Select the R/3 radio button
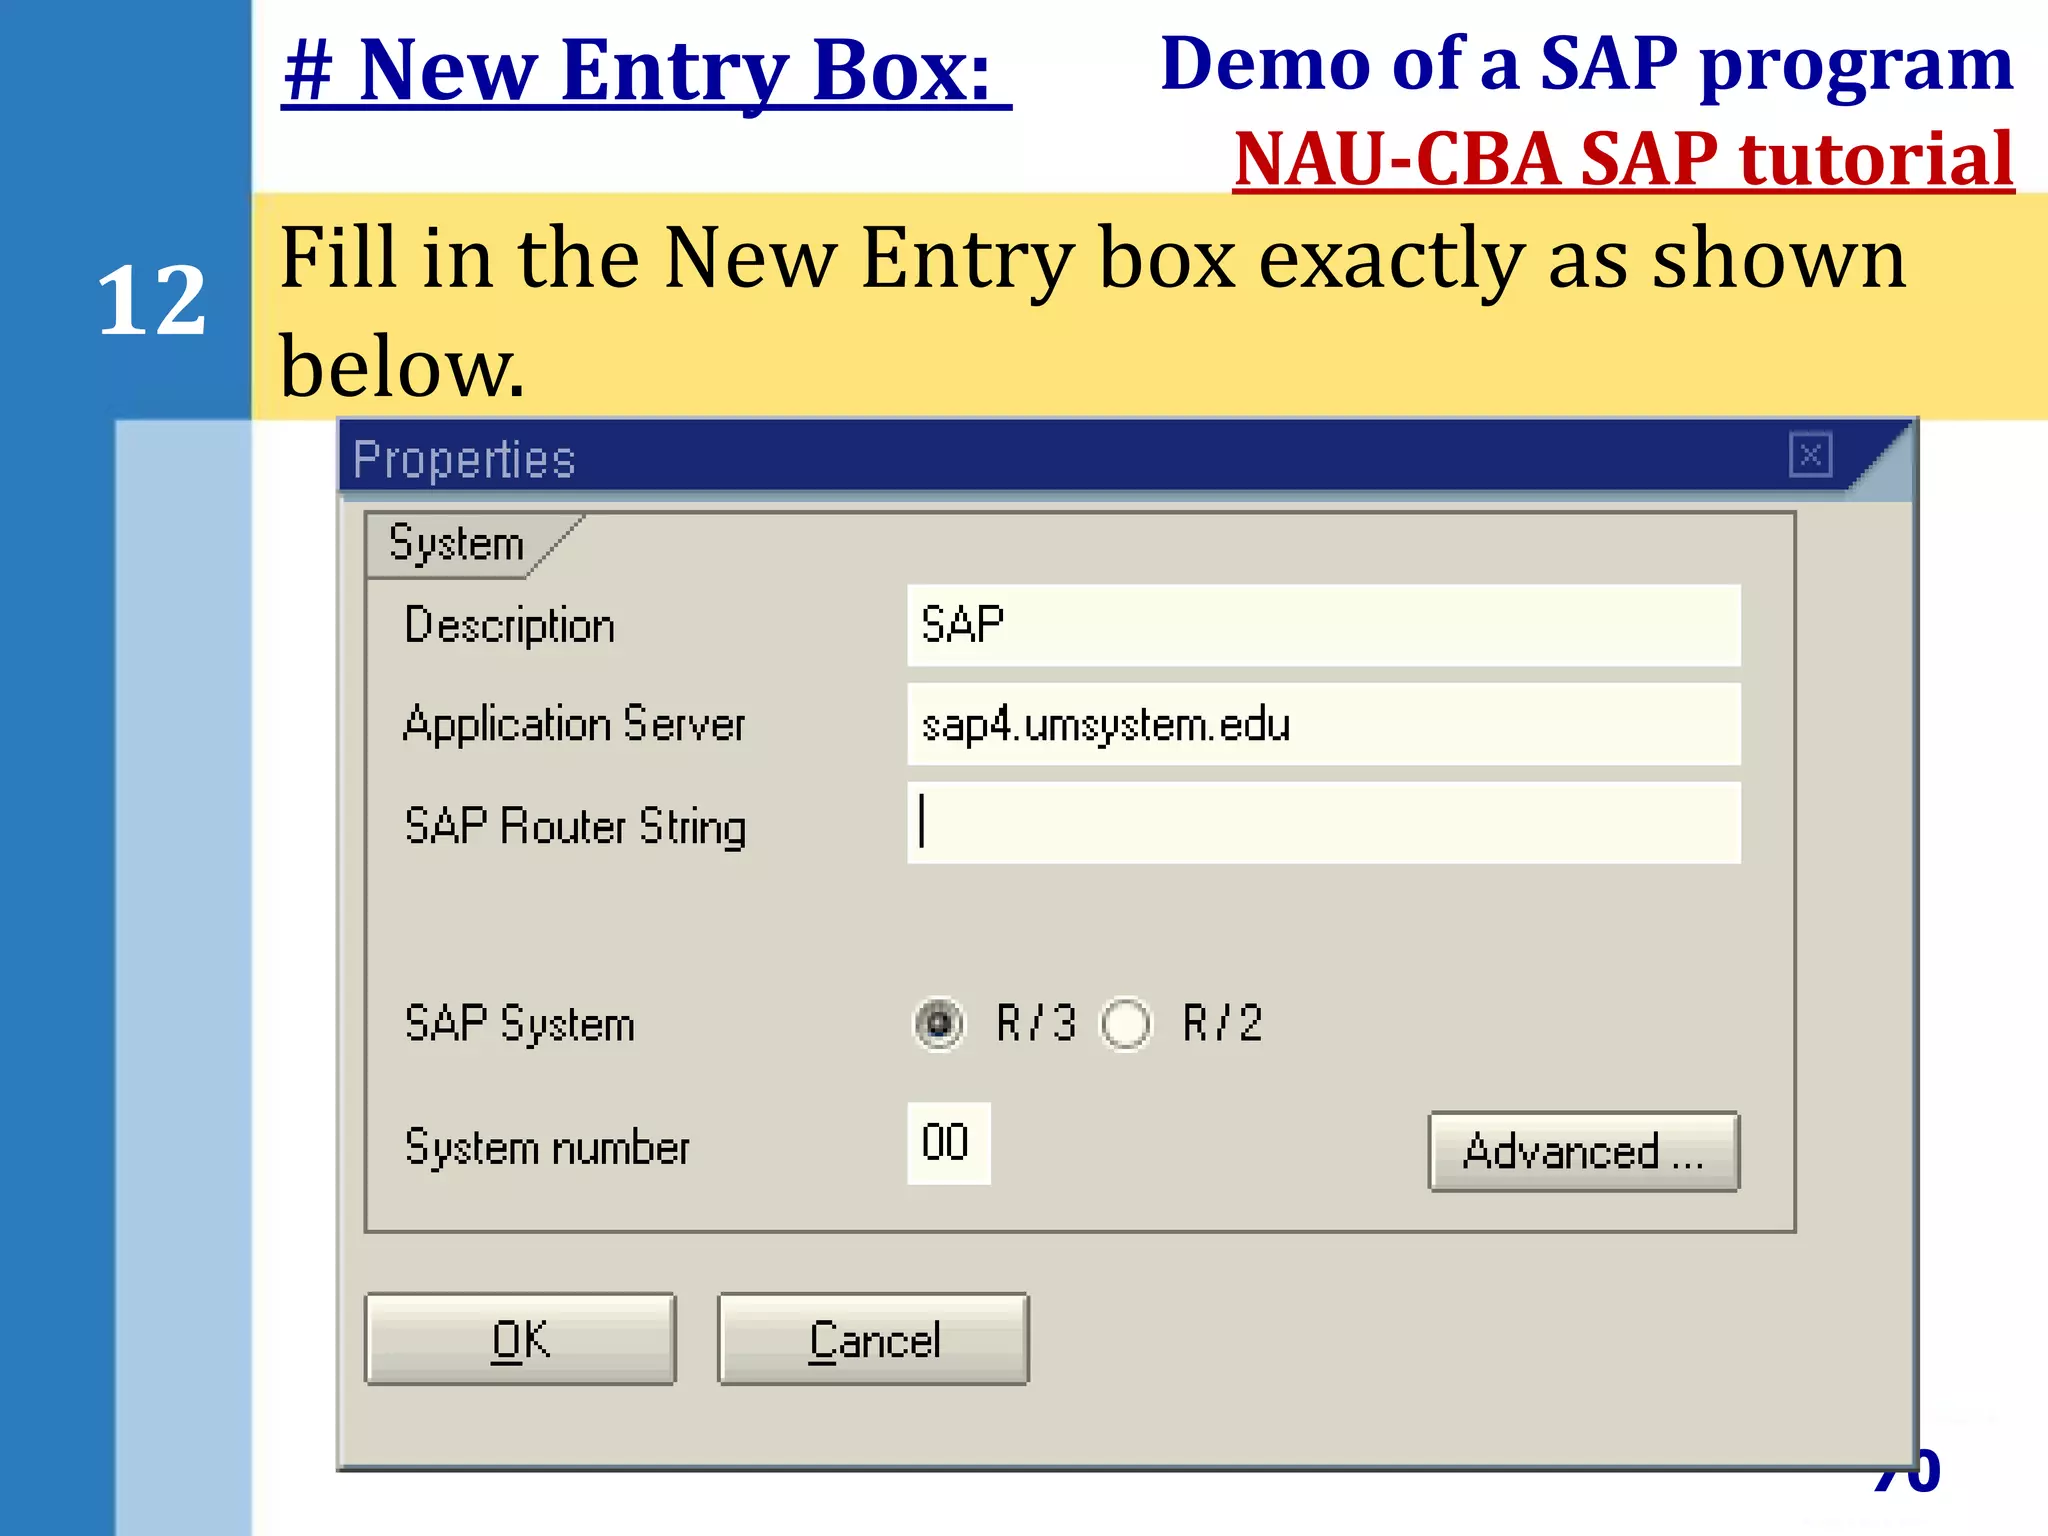2048x1536 pixels. 939,1024
